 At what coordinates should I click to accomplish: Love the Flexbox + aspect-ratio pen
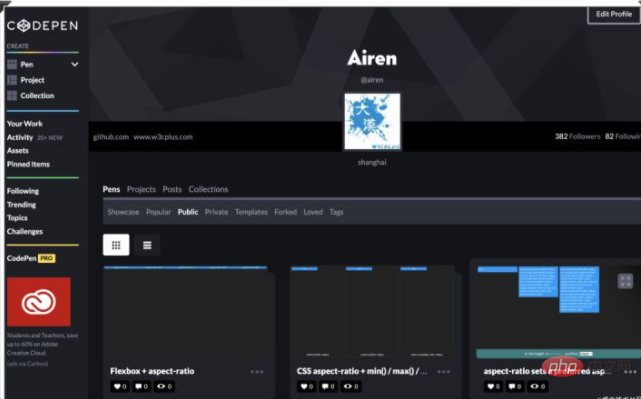click(119, 386)
